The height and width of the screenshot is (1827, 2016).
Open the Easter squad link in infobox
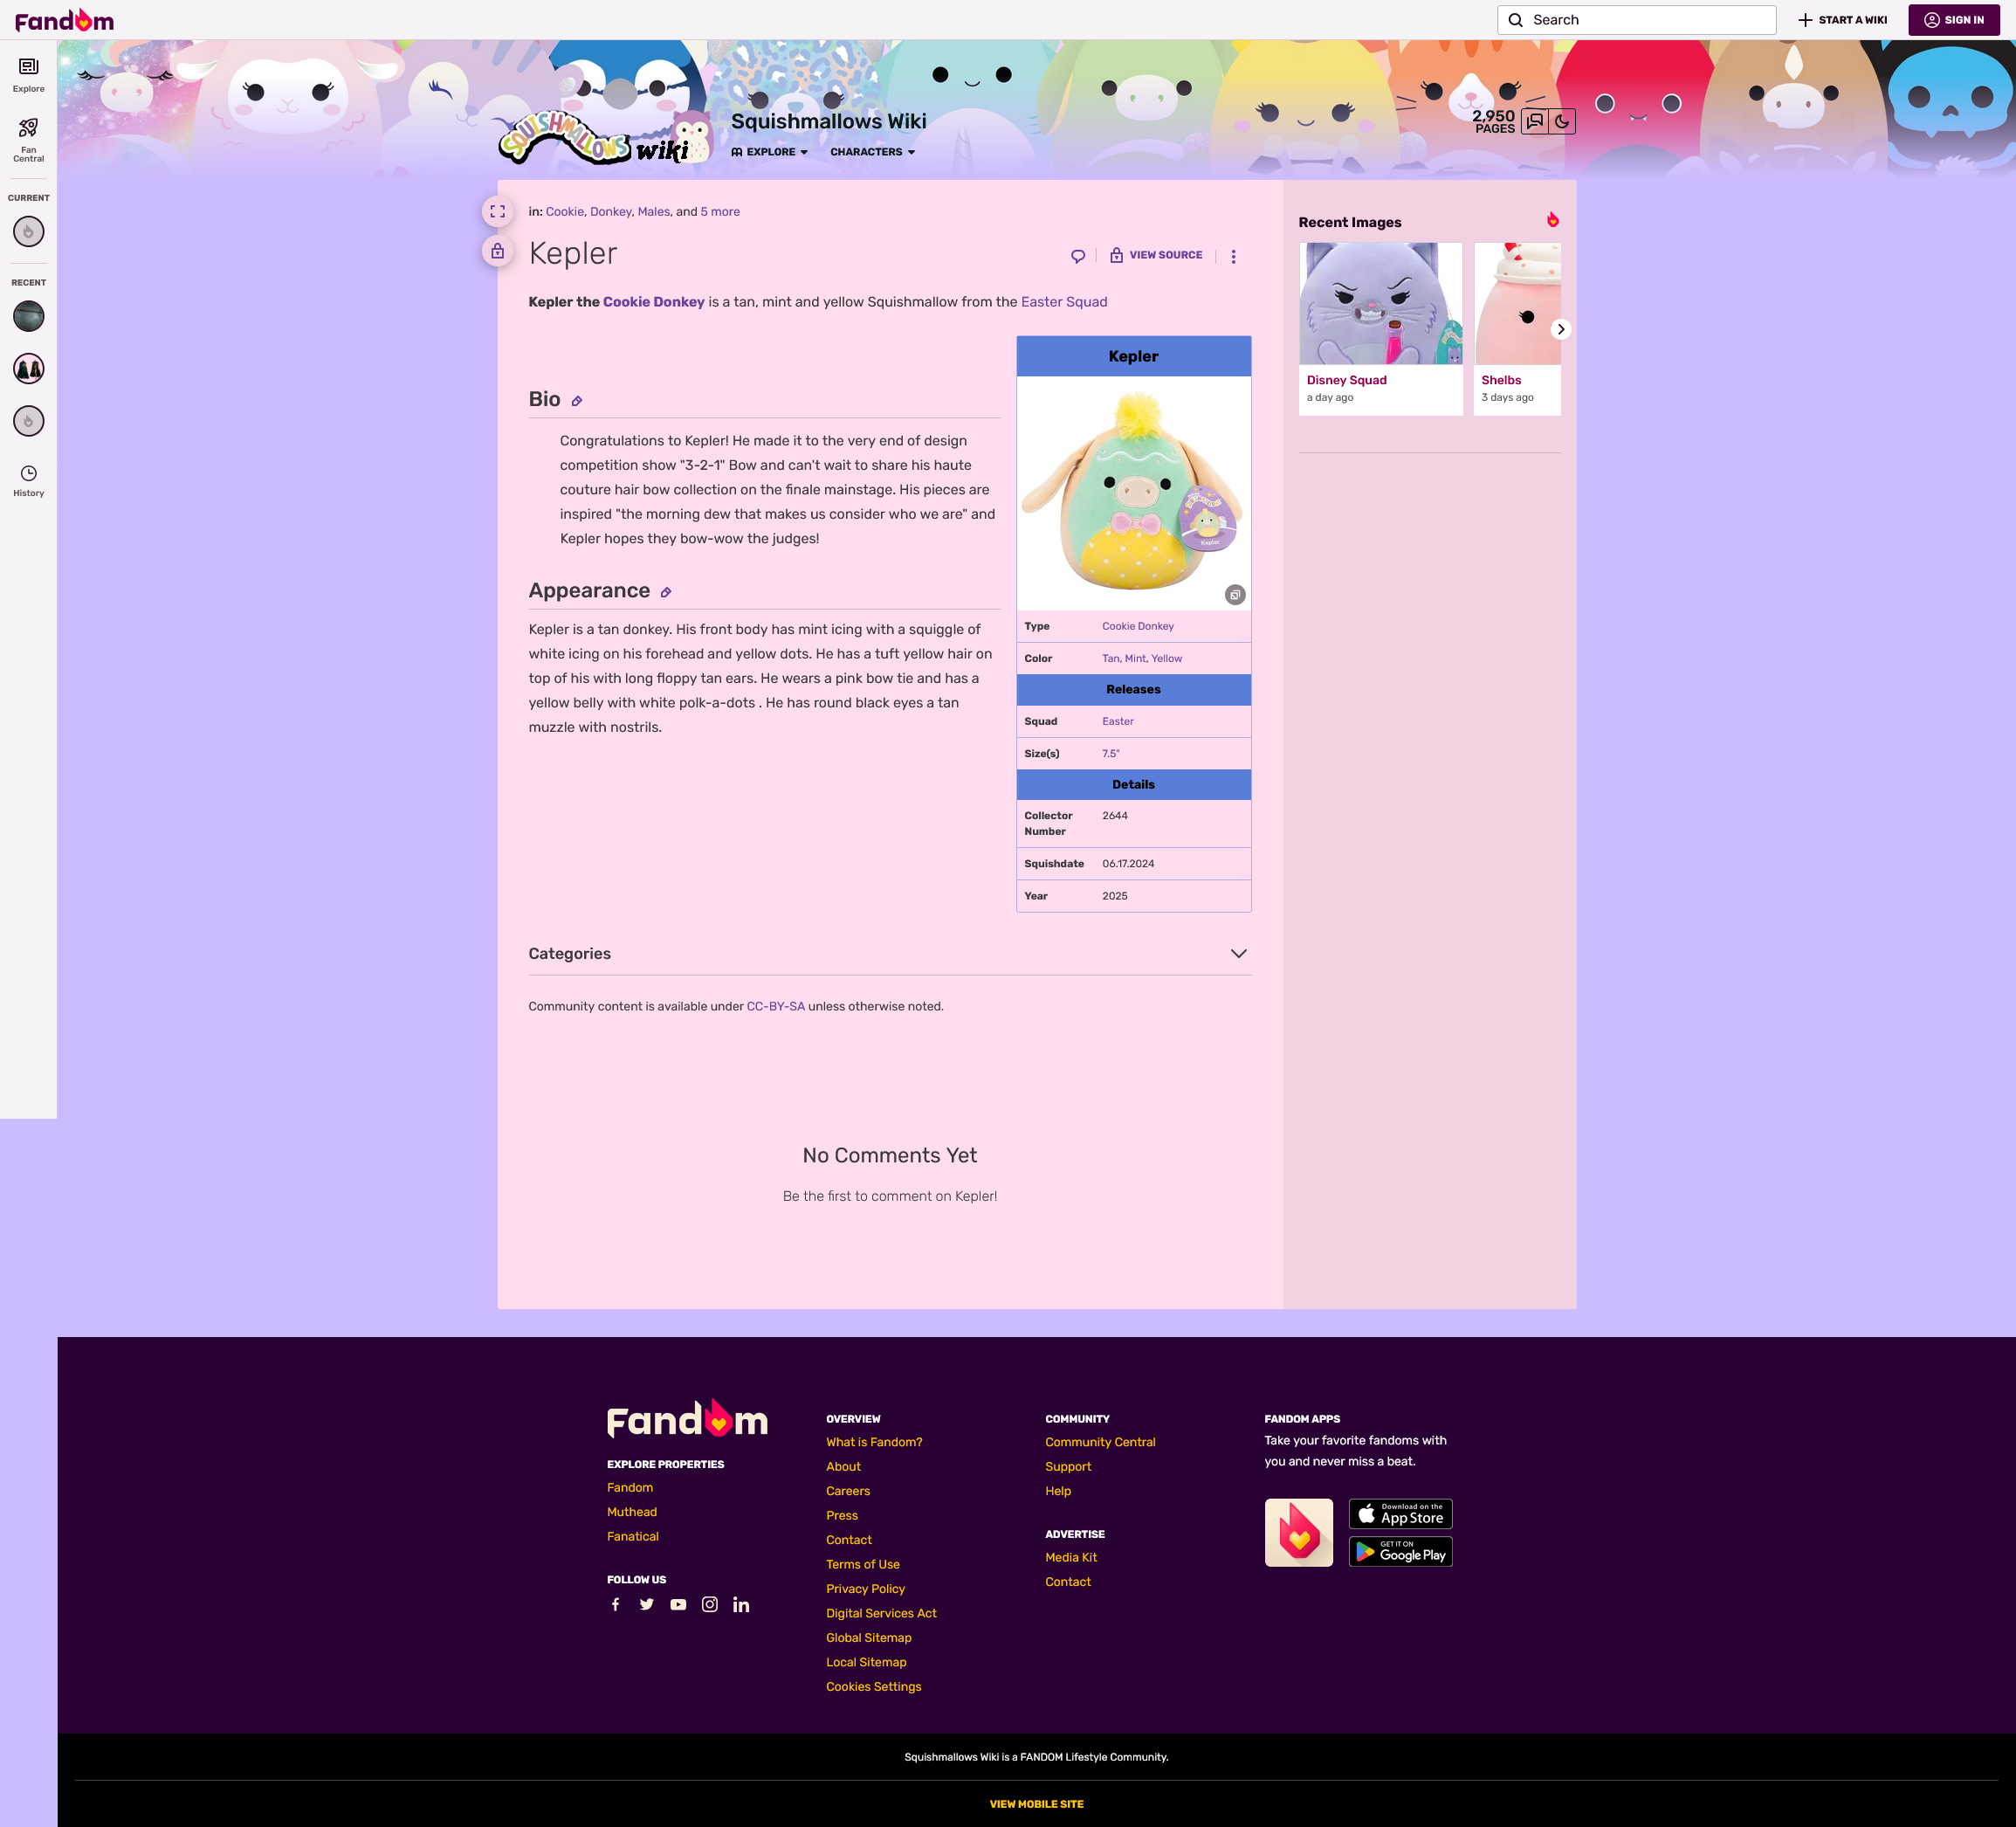[1118, 722]
